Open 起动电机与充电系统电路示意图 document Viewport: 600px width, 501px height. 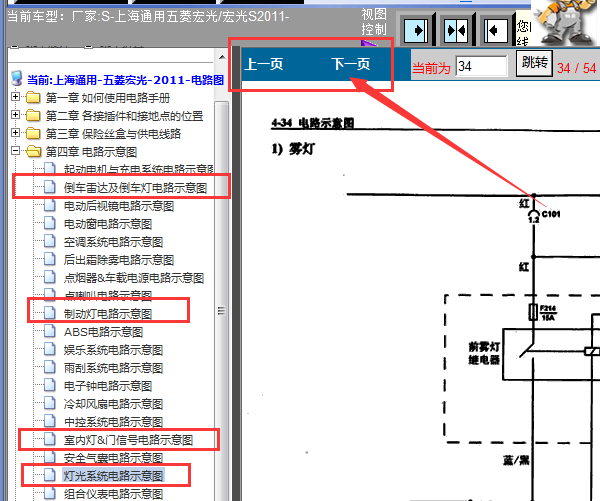pyautogui.click(x=139, y=170)
